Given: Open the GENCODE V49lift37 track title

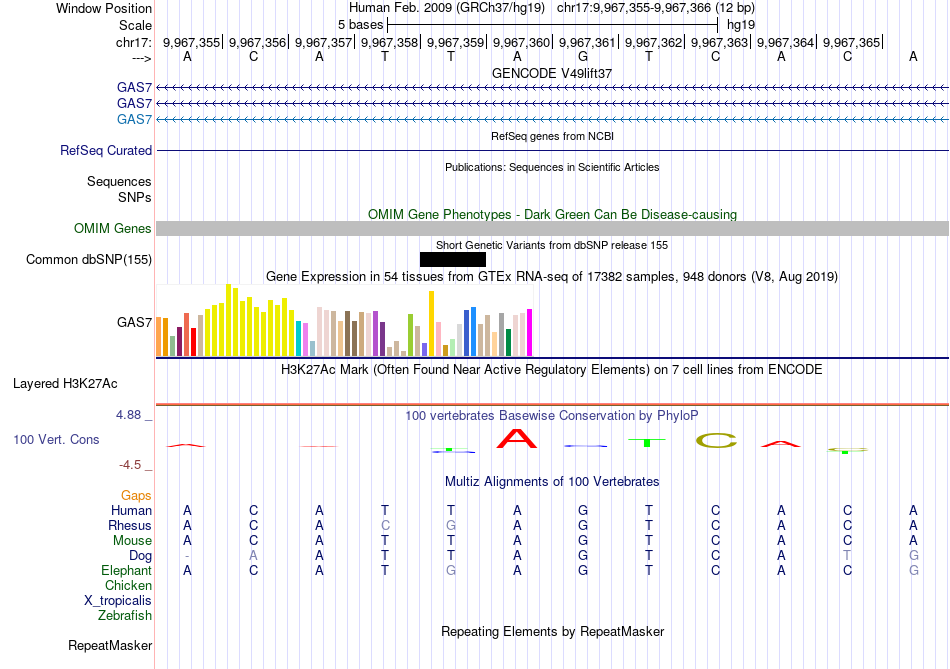Looking at the screenshot, I should [x=551, y=73].
